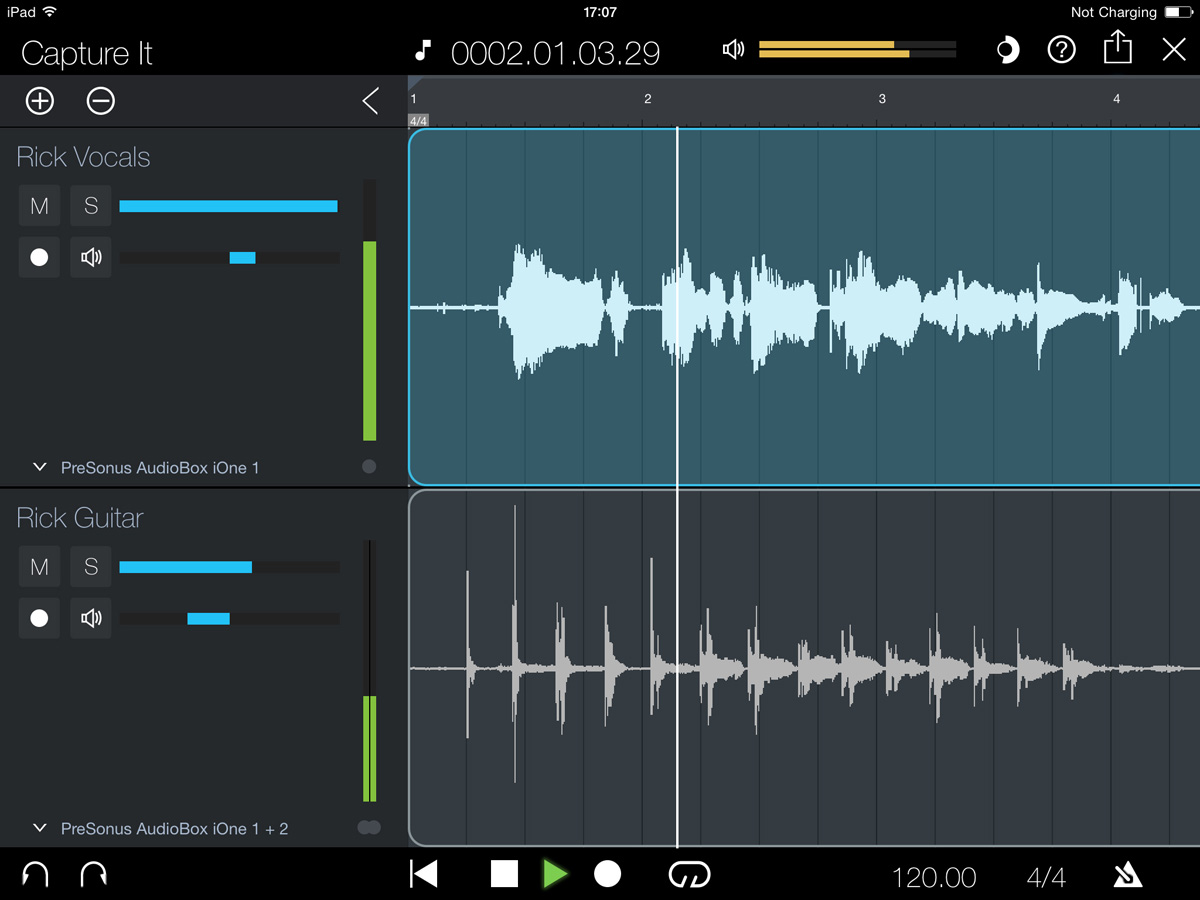Viewport: 1200px width, 900px height.
Task: Jump to bar 3 on the ruler
Action: (x=882, y=98)
